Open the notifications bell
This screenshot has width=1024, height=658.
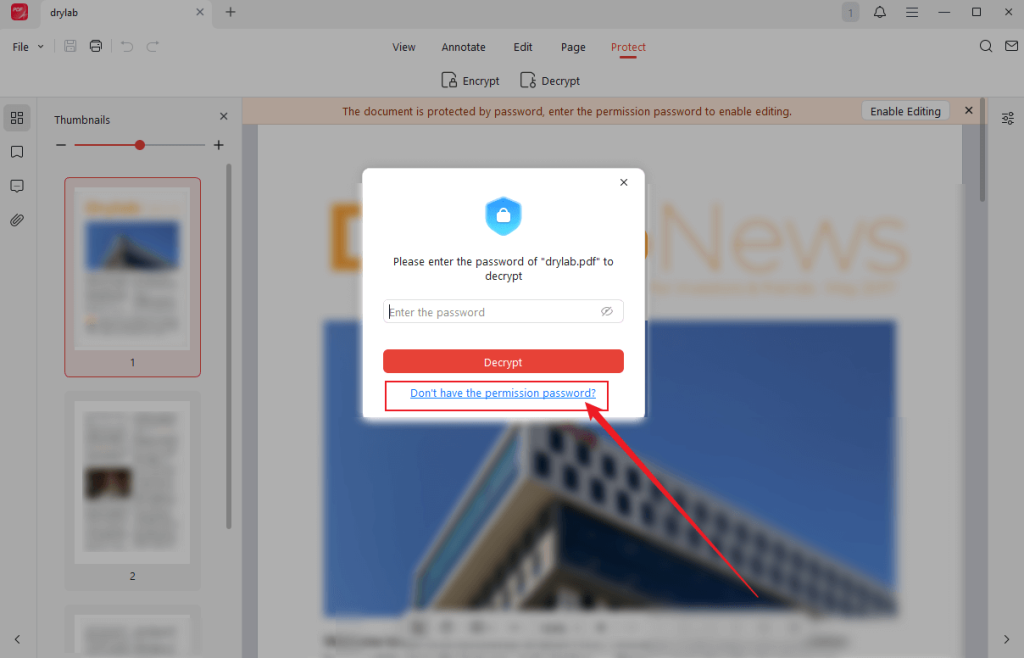(x=879, y=12)
